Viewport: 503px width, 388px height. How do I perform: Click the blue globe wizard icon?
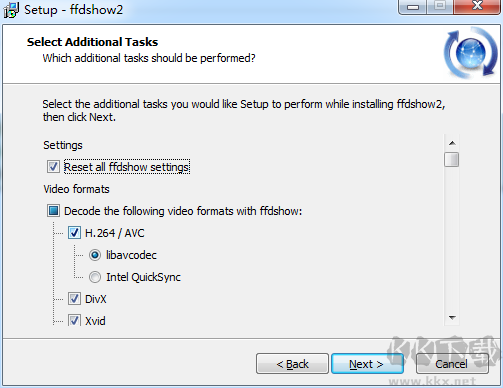coord(471,53)
